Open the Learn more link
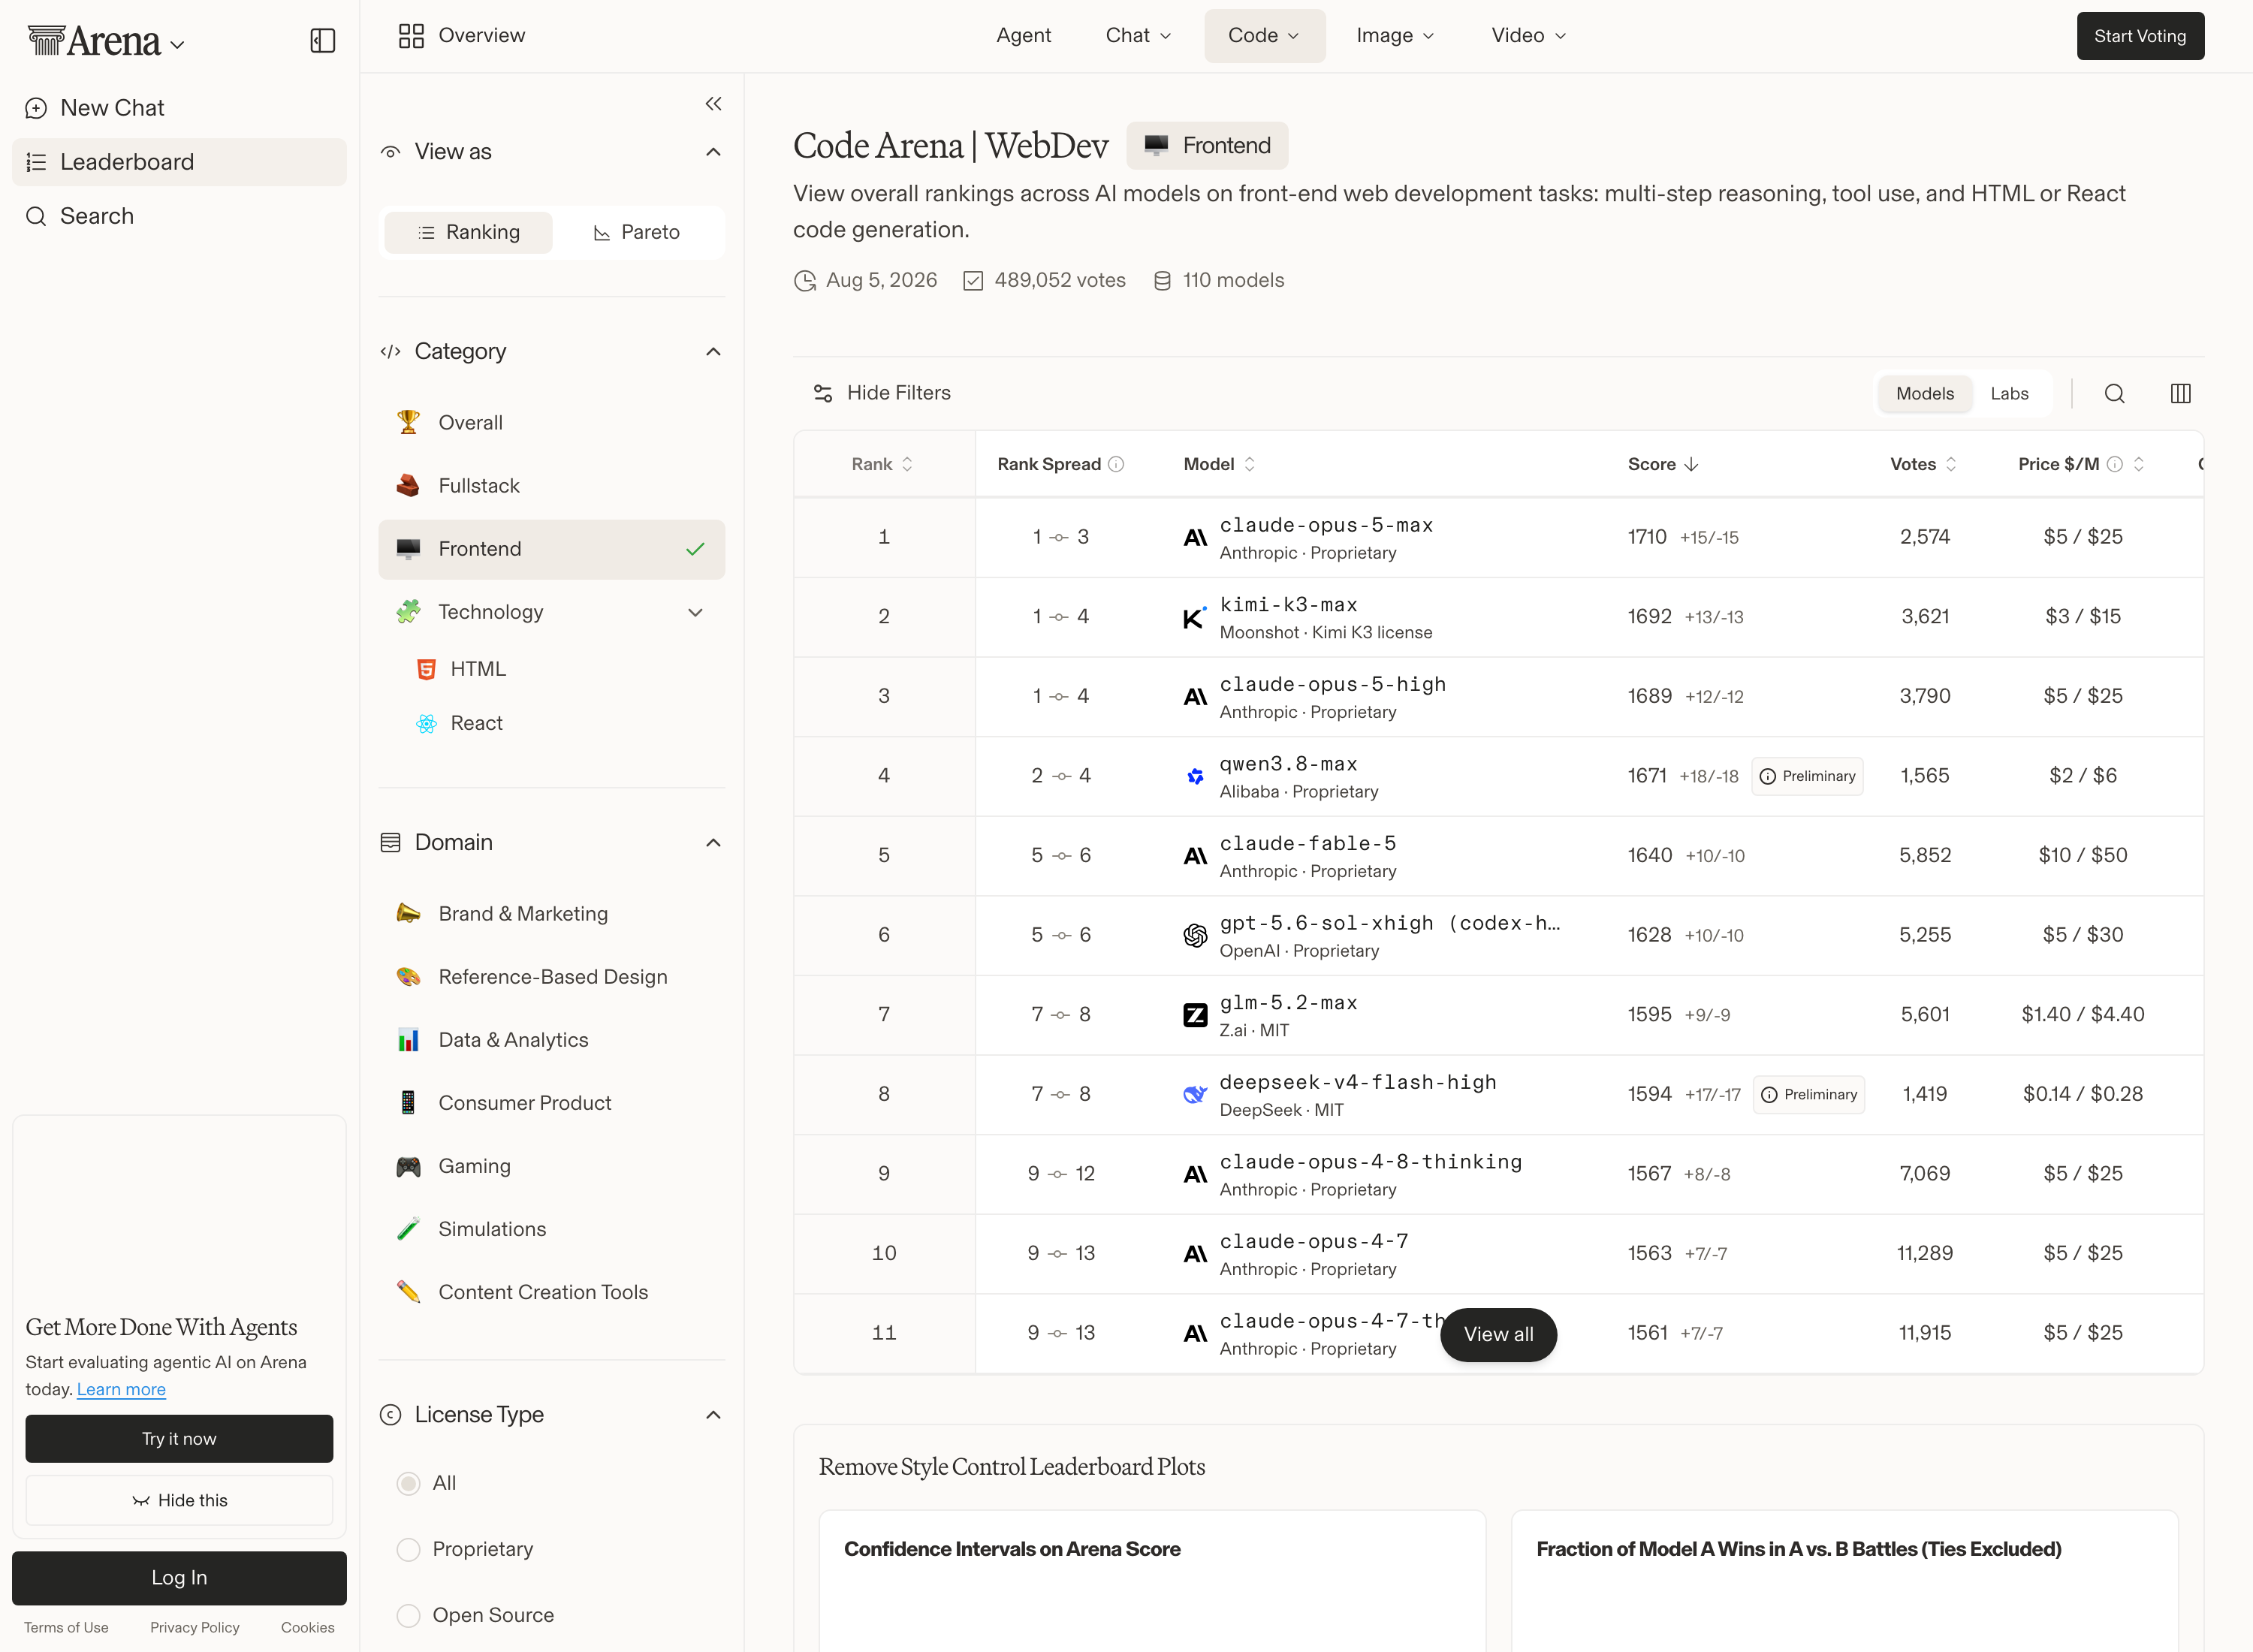 121,1390
